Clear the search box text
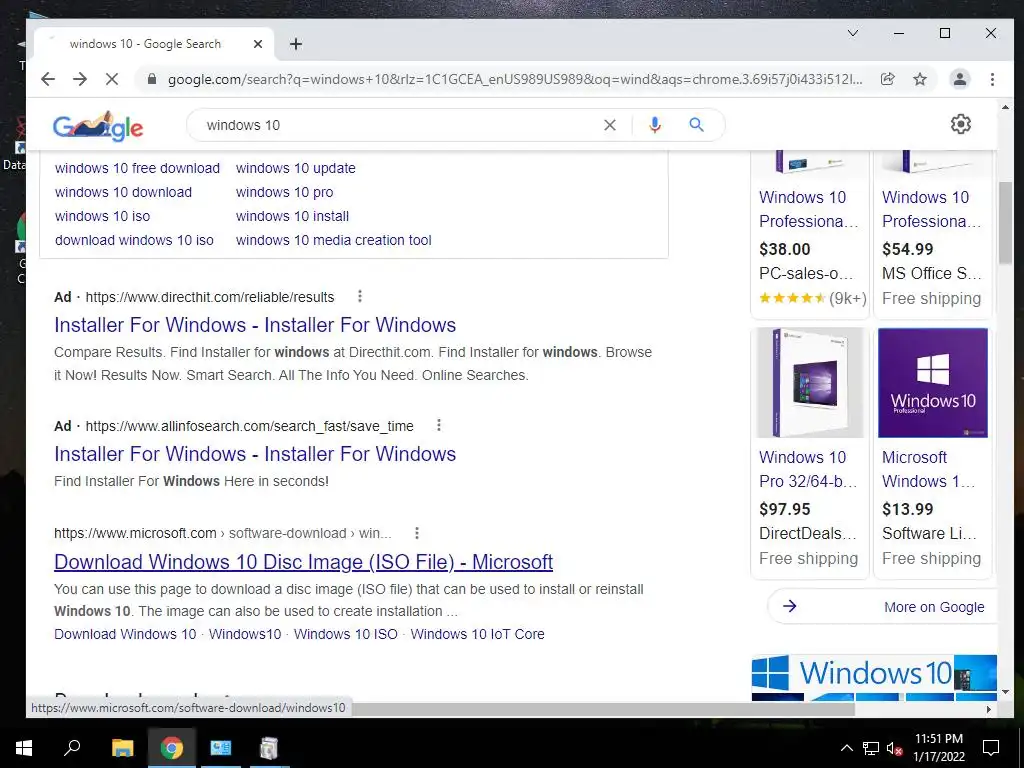This screenshot has width=1024, height=768. (x=610, y=125)
